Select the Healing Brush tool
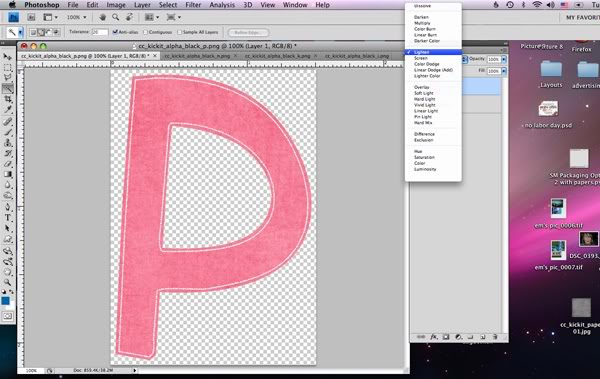Image resolution: width=600 pixels, height=379 pixels. pyautogui.click(x=7, y=122)
